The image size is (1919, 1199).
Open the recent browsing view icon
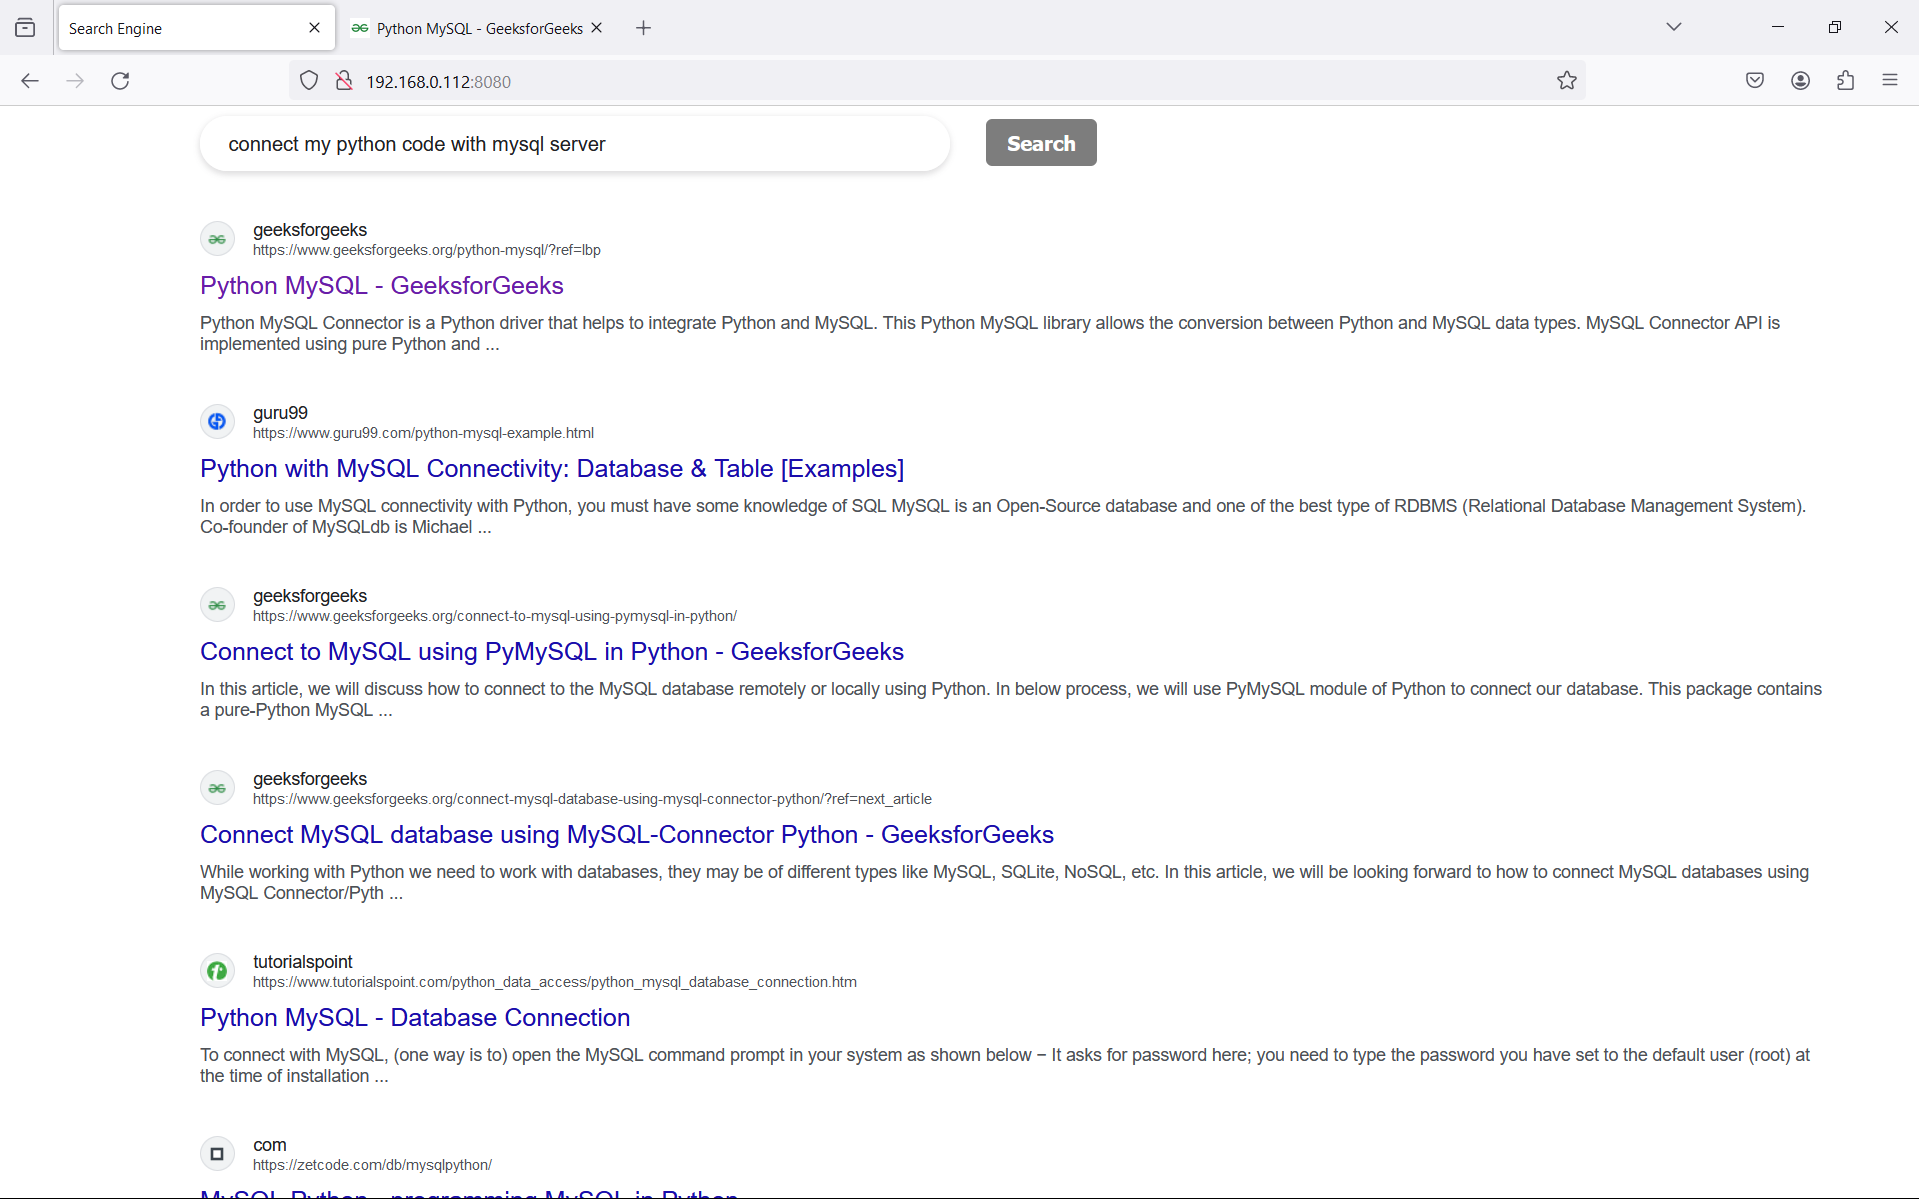(x=25, y=28)
